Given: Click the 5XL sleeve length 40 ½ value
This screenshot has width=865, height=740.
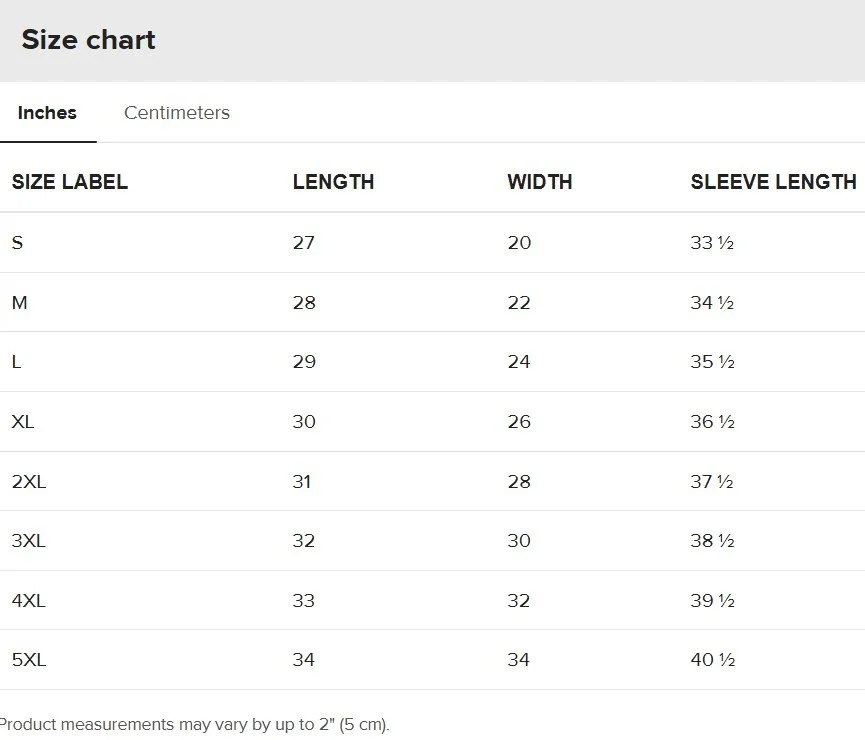Looking at the screenshot, I should pyautogui.click(x=713, y=660).
